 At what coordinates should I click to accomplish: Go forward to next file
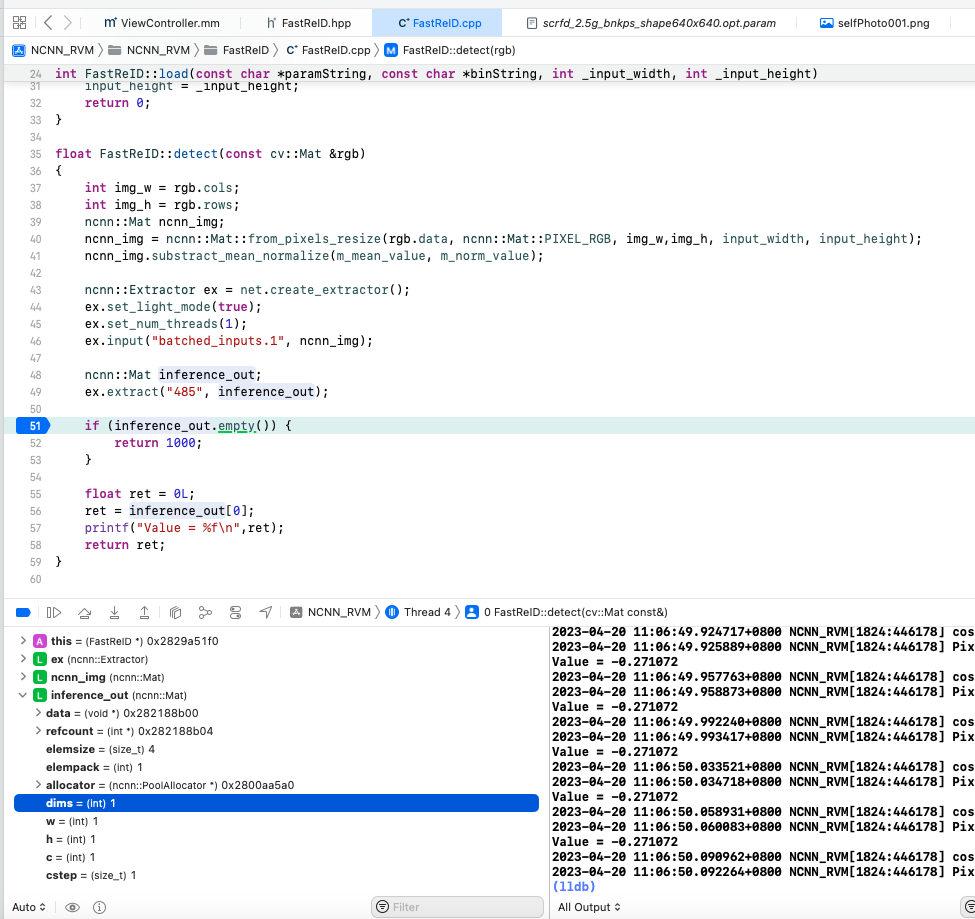pyautogui.click(x=68, y=23)
